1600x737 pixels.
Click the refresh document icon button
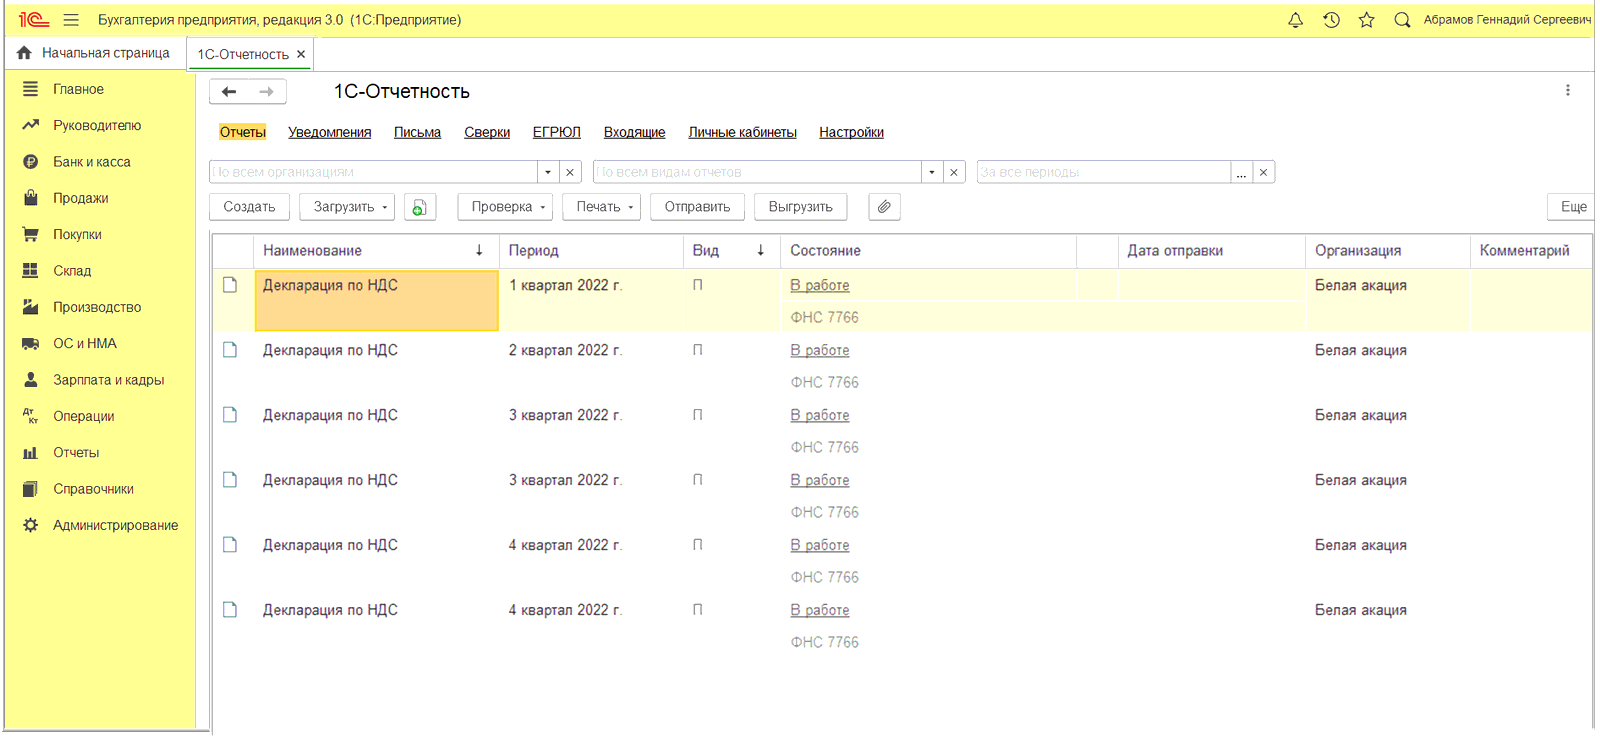point(420,207)
